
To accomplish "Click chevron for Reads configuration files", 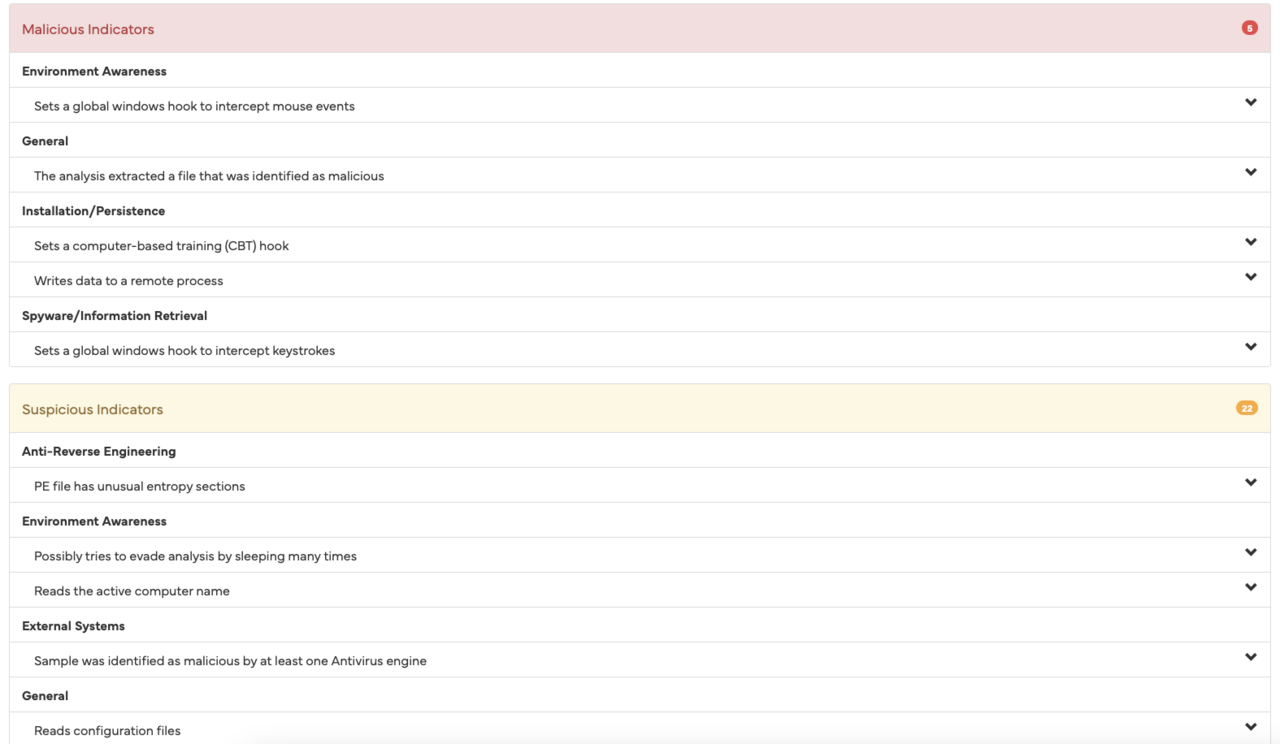I will [1250, 728].
